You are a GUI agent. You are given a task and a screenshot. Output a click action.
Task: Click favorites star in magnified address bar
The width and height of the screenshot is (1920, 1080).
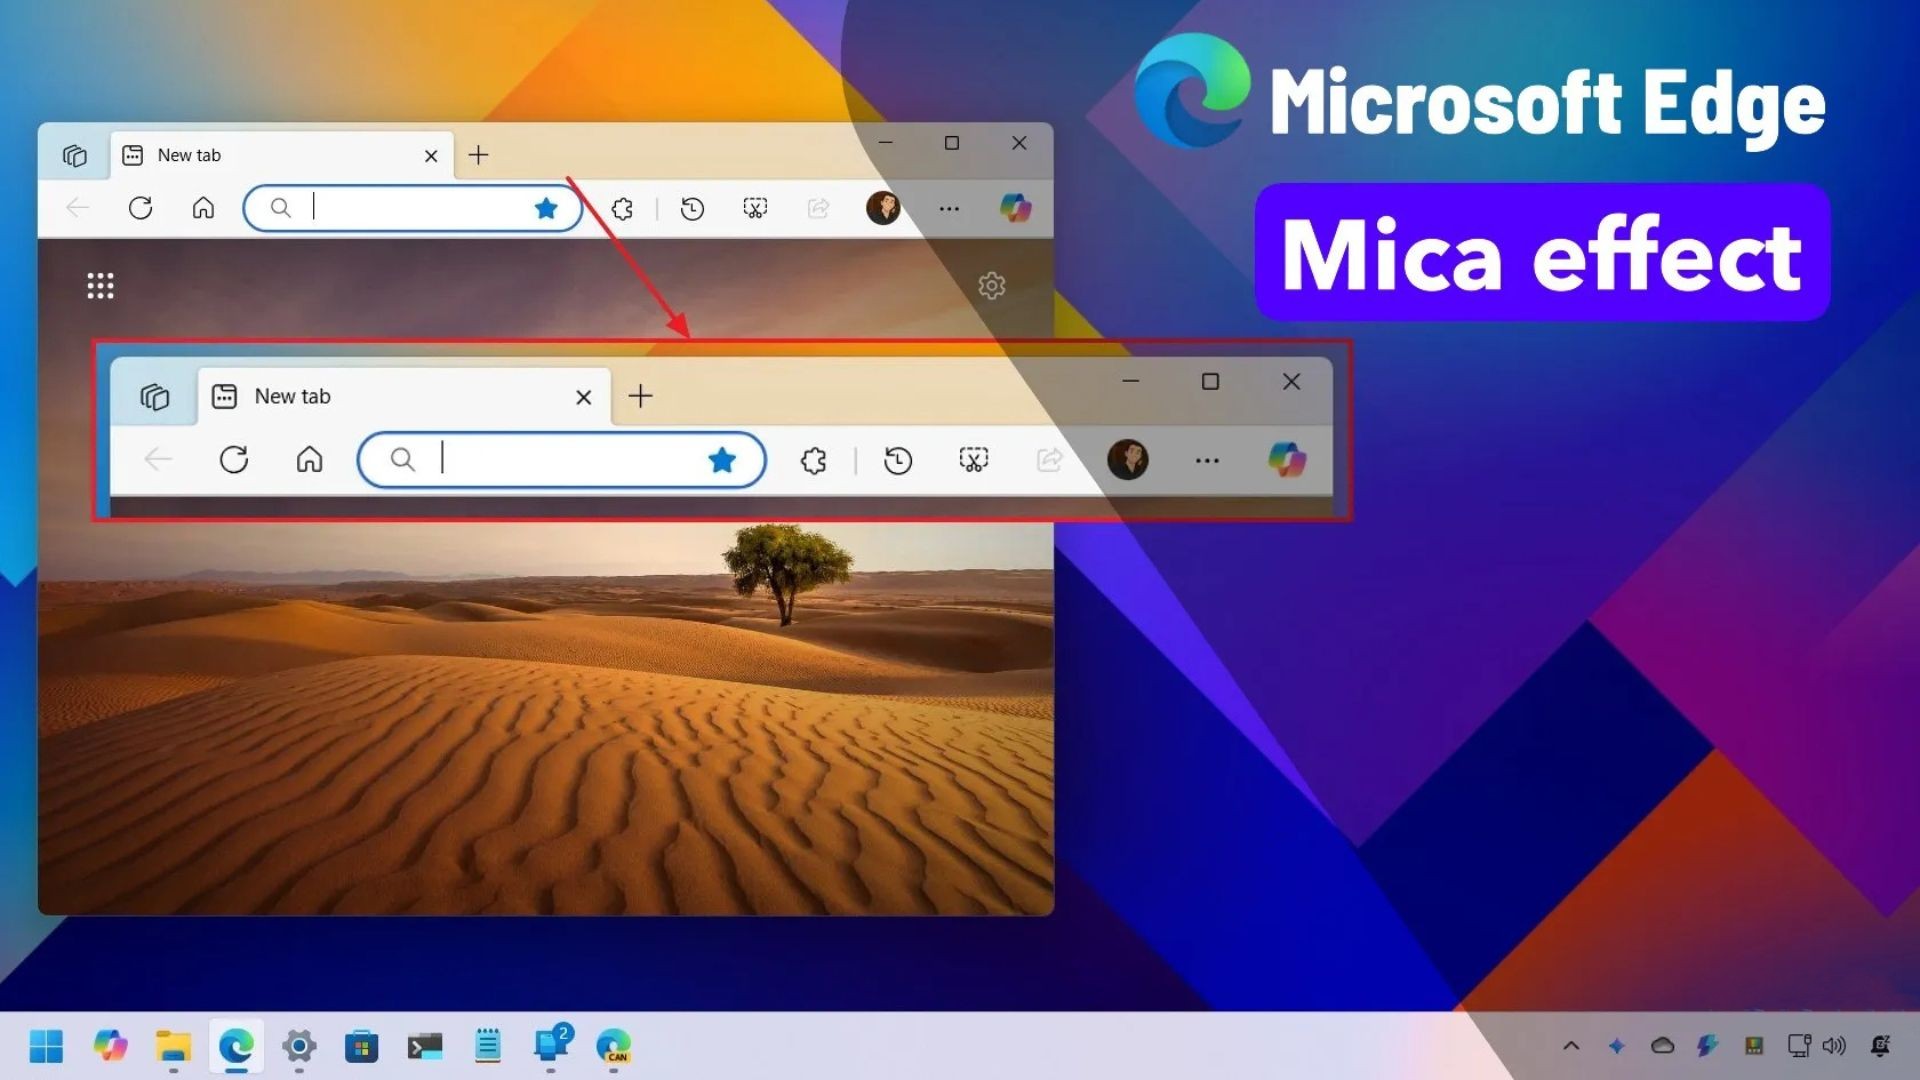(x=722, y=460)
